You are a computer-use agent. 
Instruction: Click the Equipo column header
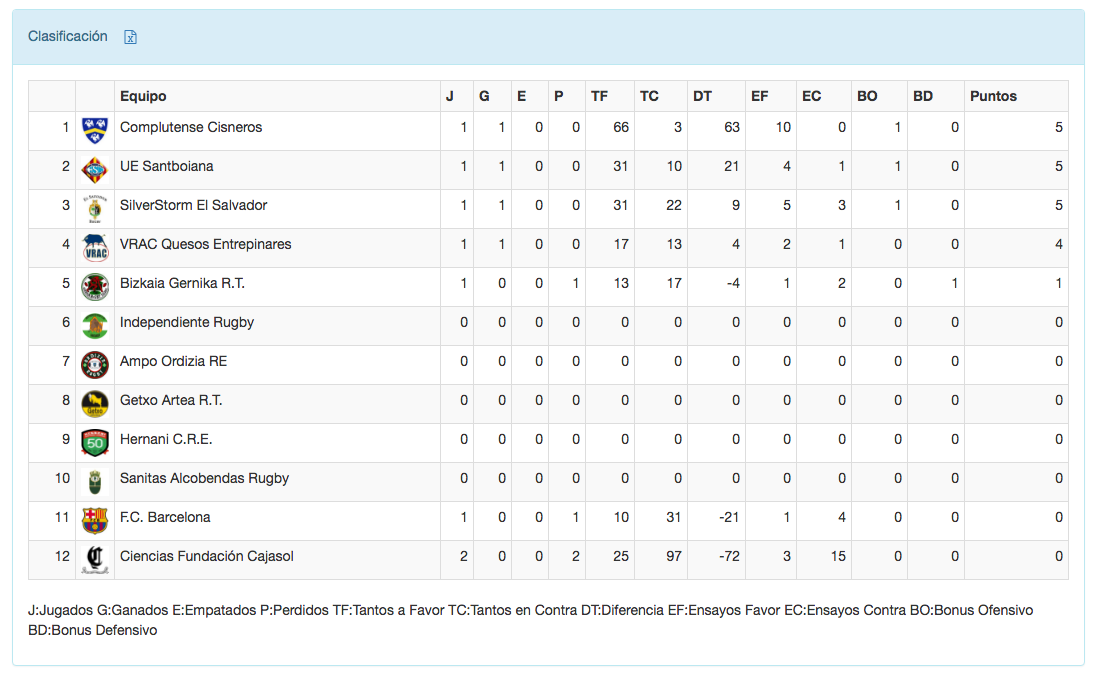click(143, 96)
